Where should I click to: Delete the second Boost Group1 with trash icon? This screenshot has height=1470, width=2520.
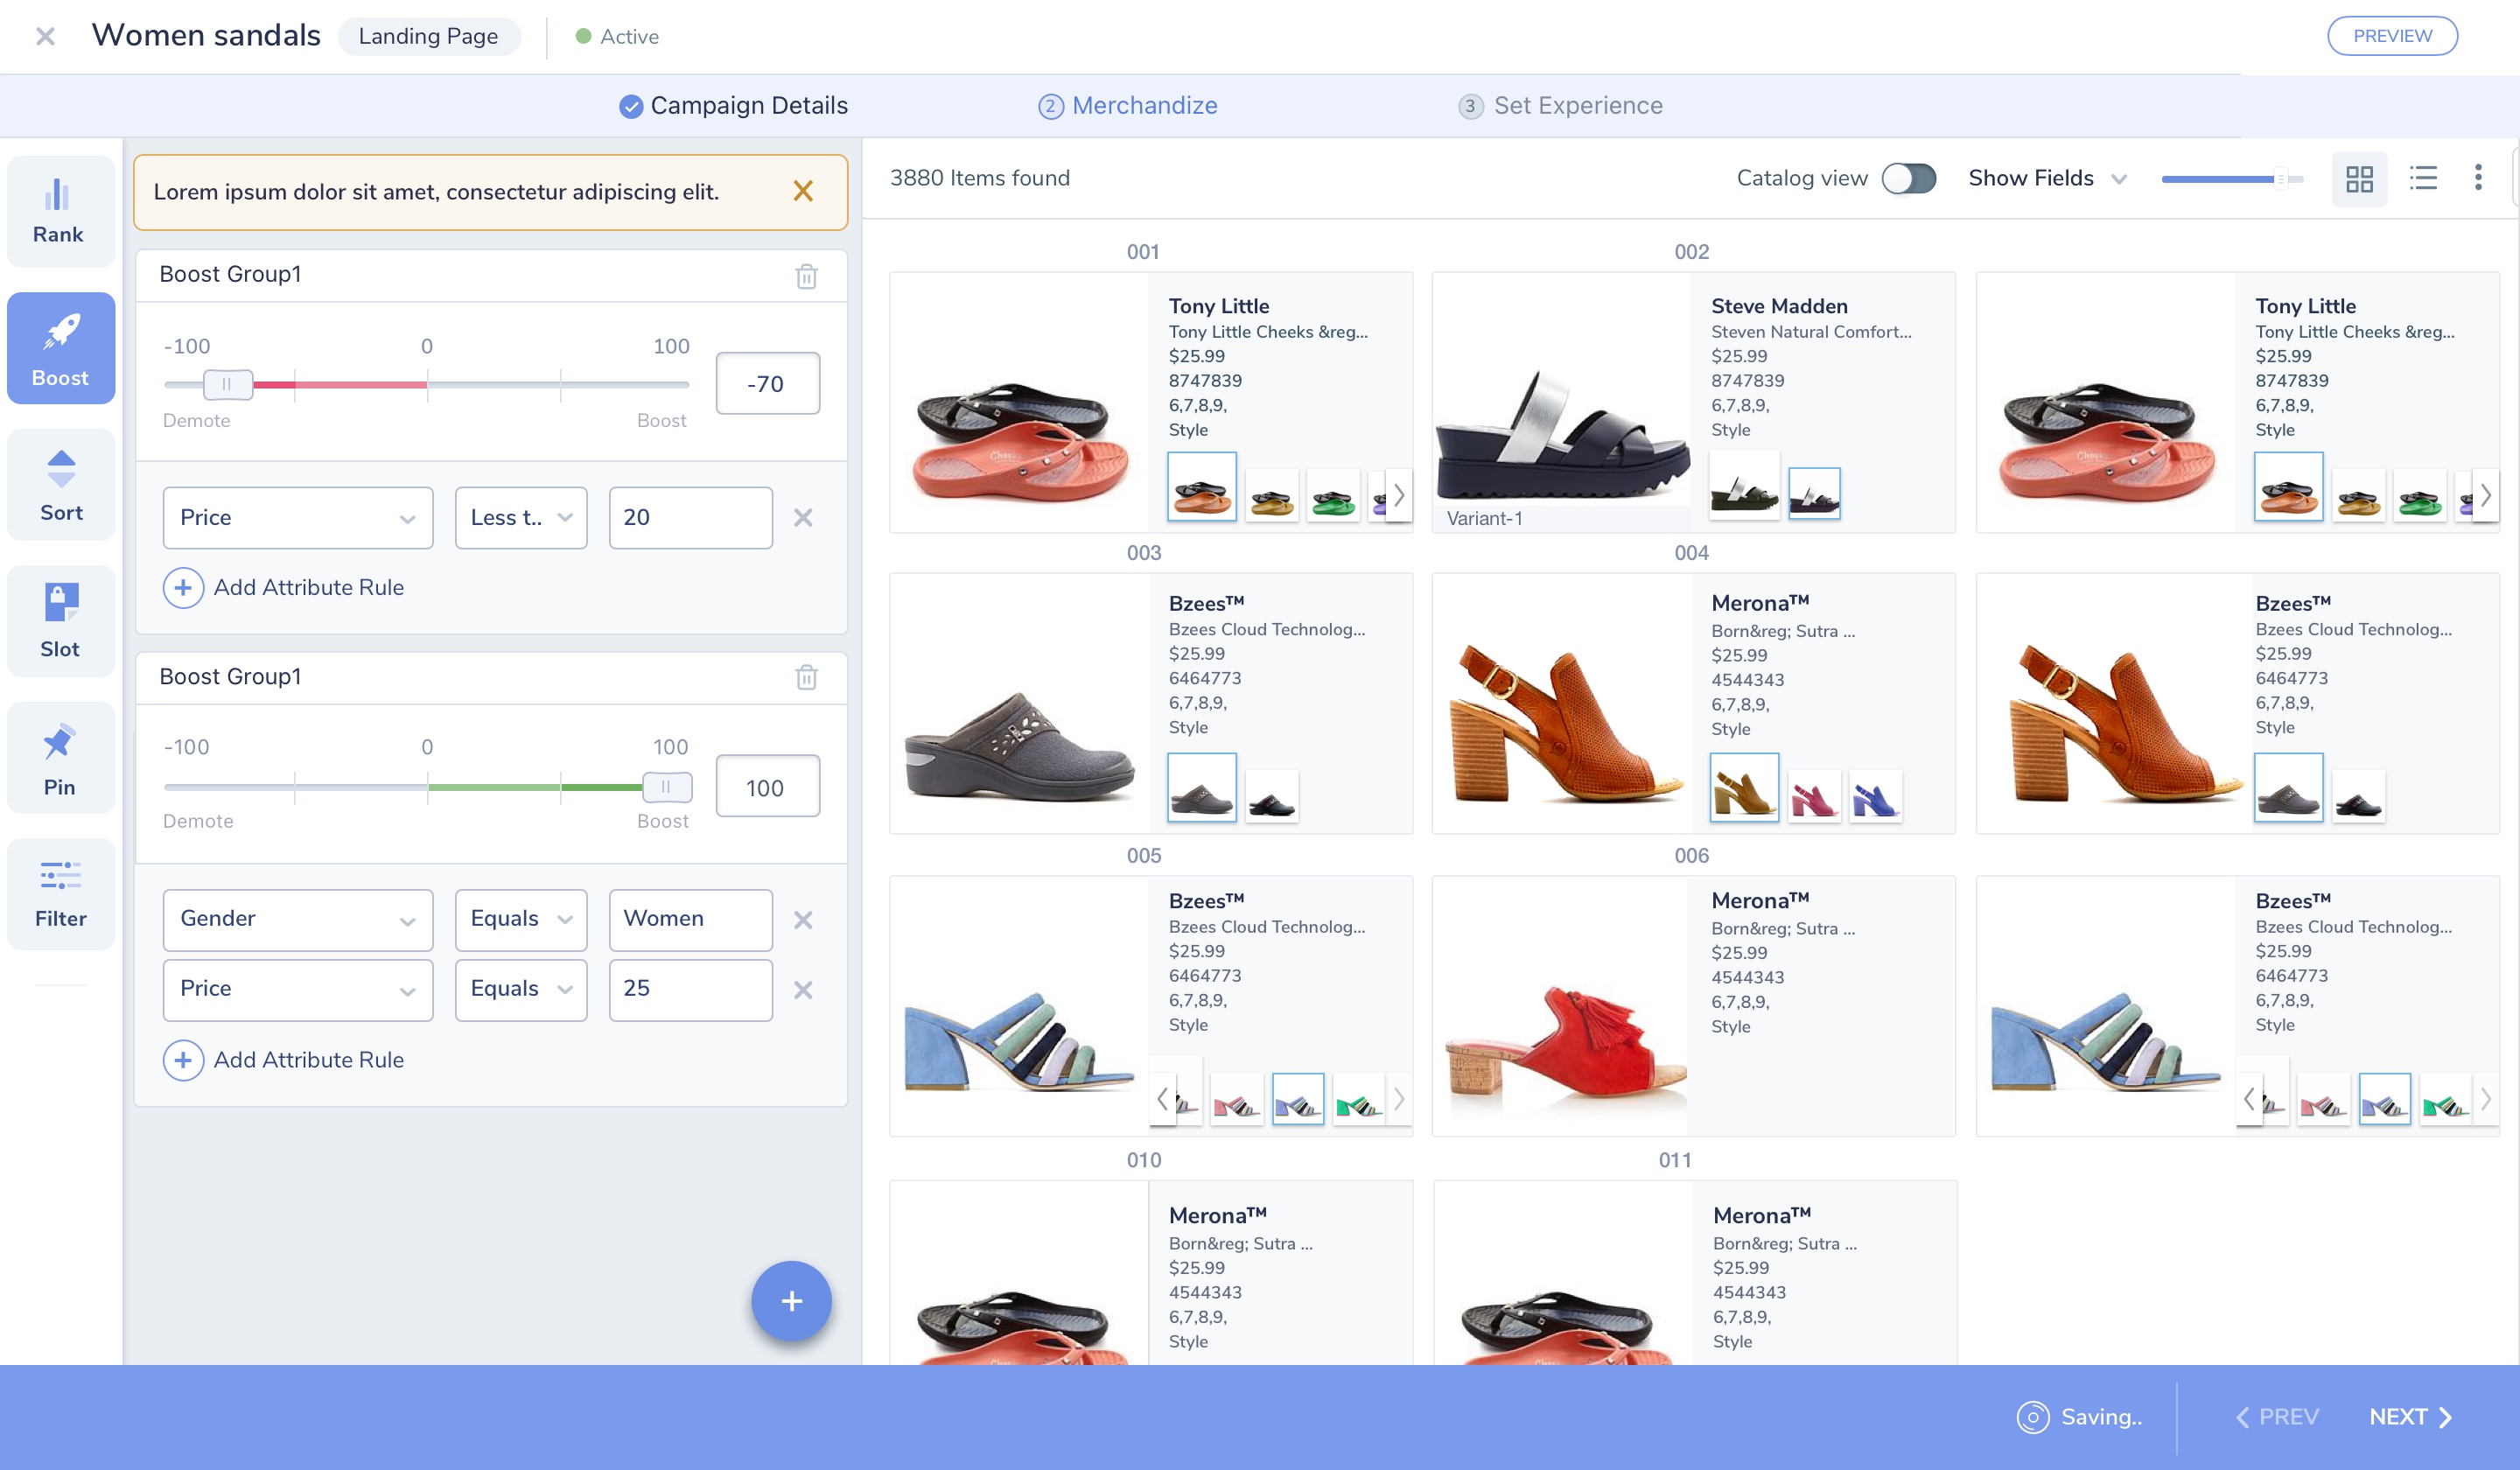(x=806, y=677)
